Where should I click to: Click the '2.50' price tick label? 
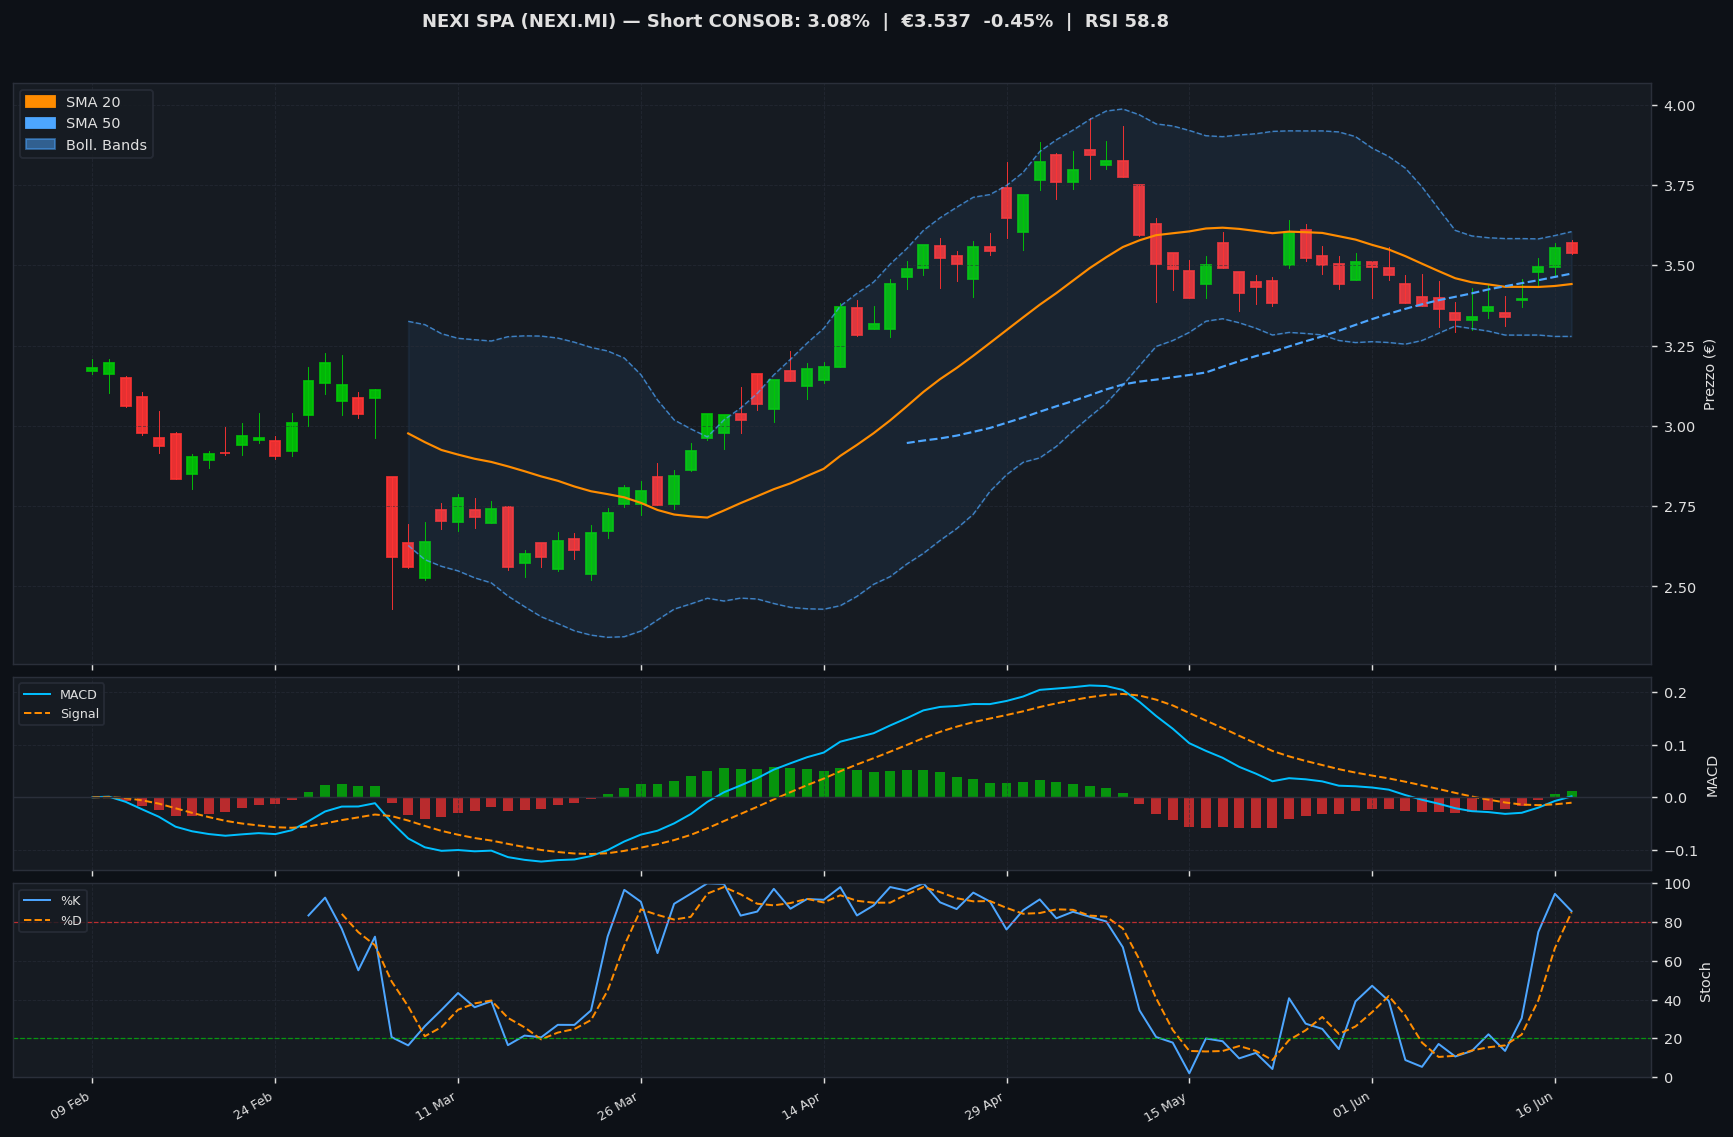tap(1679, 588)
